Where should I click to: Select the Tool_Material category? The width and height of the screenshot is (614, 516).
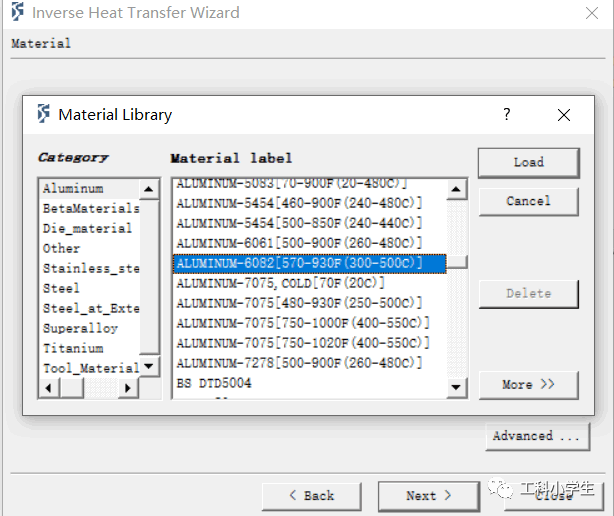[x=90, y=368]
